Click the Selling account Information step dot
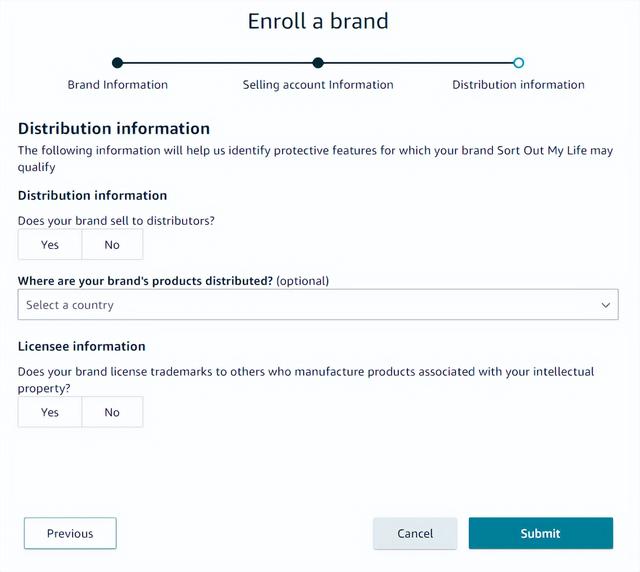The width and height of the screenshot is (640, 572). (x=318, y=63)
